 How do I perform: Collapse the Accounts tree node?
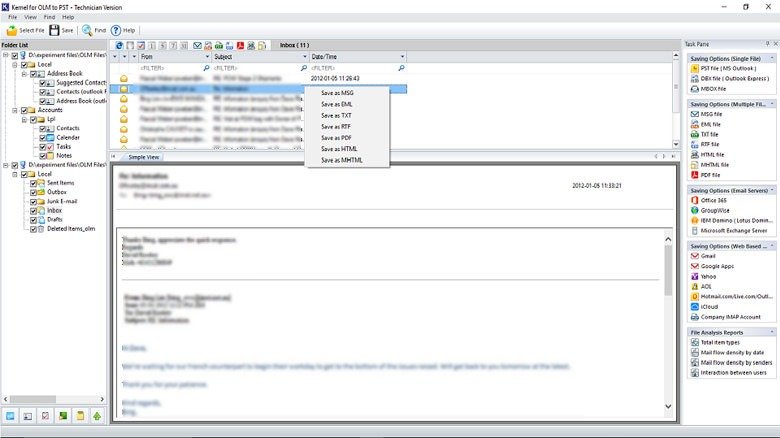[15, 110]
